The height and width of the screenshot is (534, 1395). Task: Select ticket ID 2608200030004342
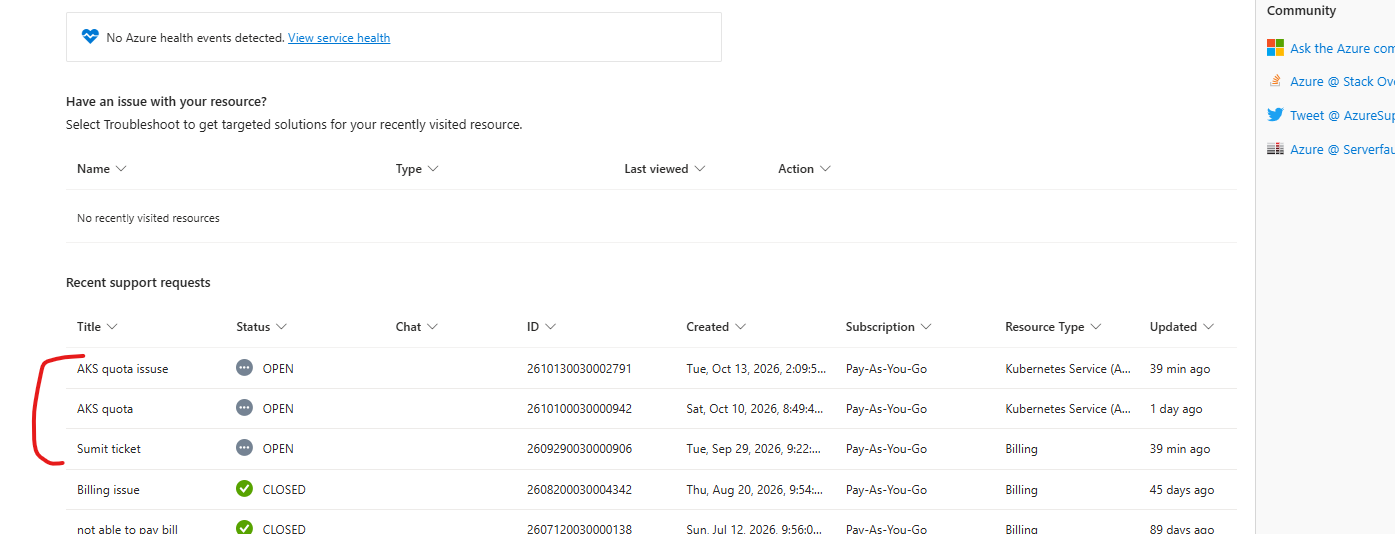579,490
